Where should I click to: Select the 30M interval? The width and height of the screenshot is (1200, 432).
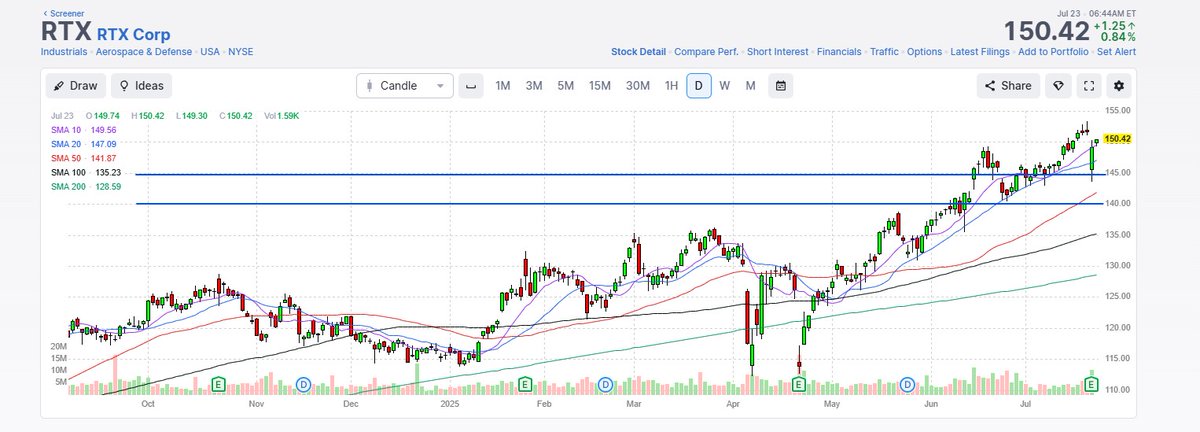pyautogui.click(x=638, y=86)
